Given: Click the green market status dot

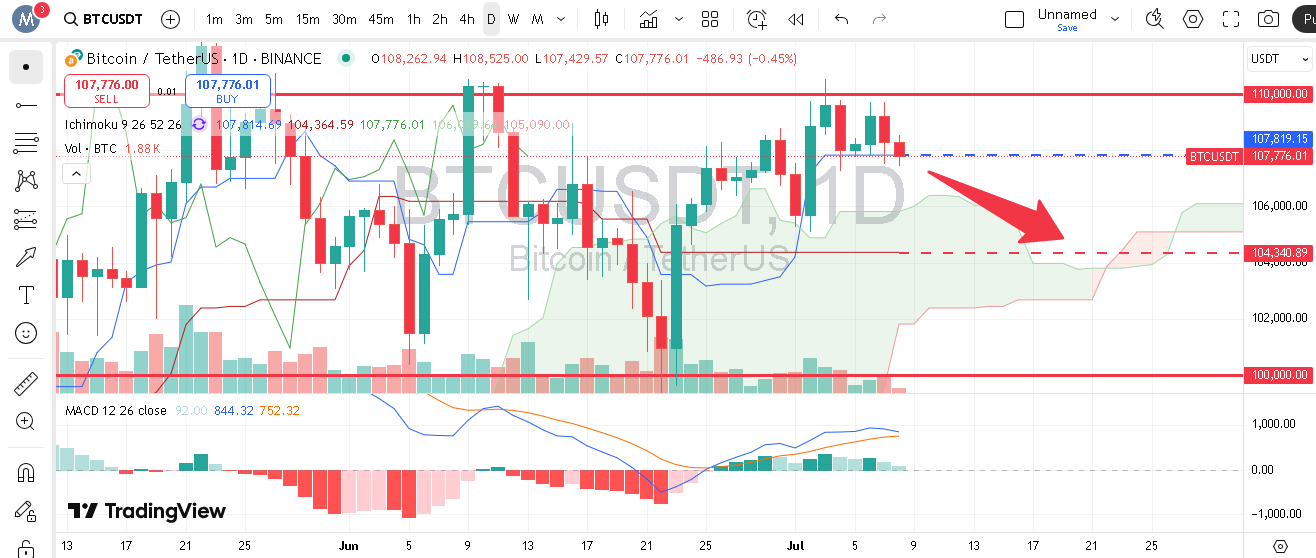Looking at the screenshot, I should (346, 58).
